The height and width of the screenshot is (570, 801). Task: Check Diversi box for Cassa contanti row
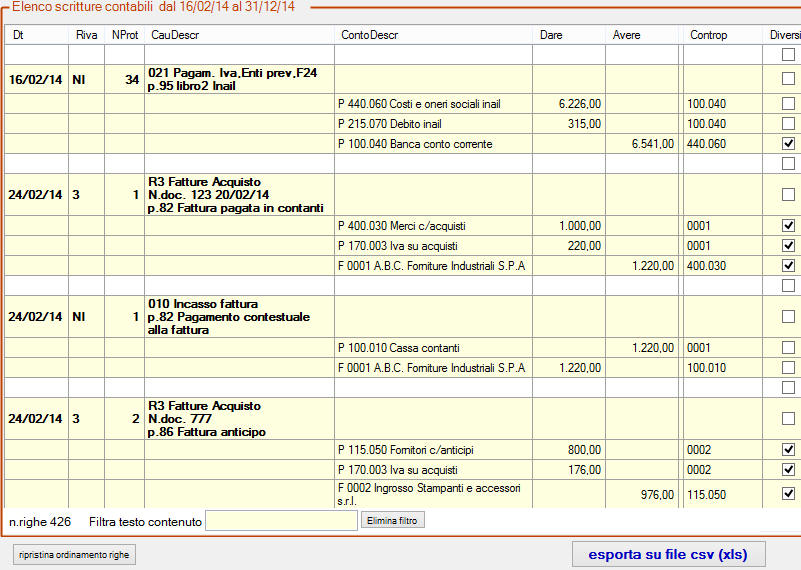click(788, 348)
